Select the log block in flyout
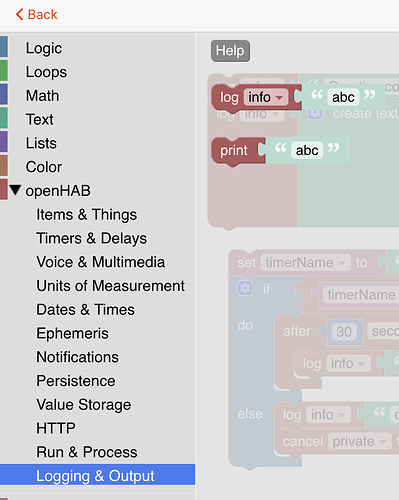Image resolution: width=399 pixels, height=500 pixels. pos(229,98)
